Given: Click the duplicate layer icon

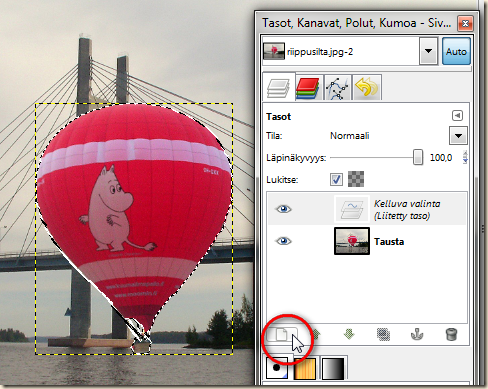Looking at the screenshot, I should [x=383, y=334].
